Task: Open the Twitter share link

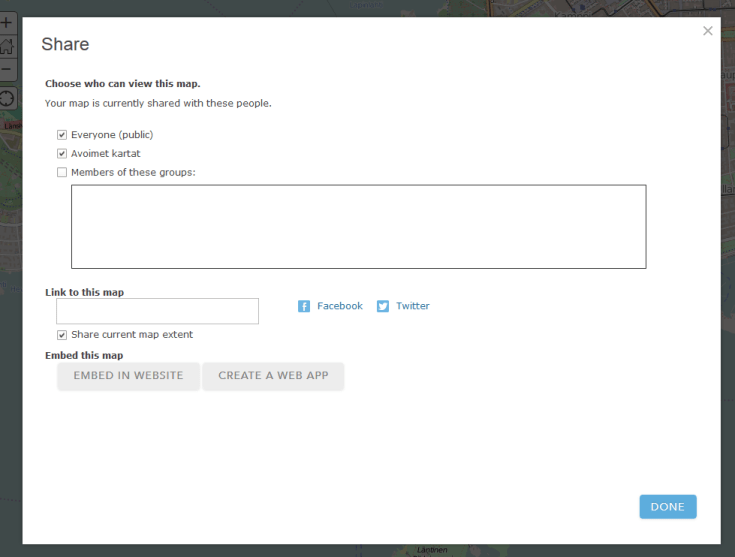Action: 412,306
